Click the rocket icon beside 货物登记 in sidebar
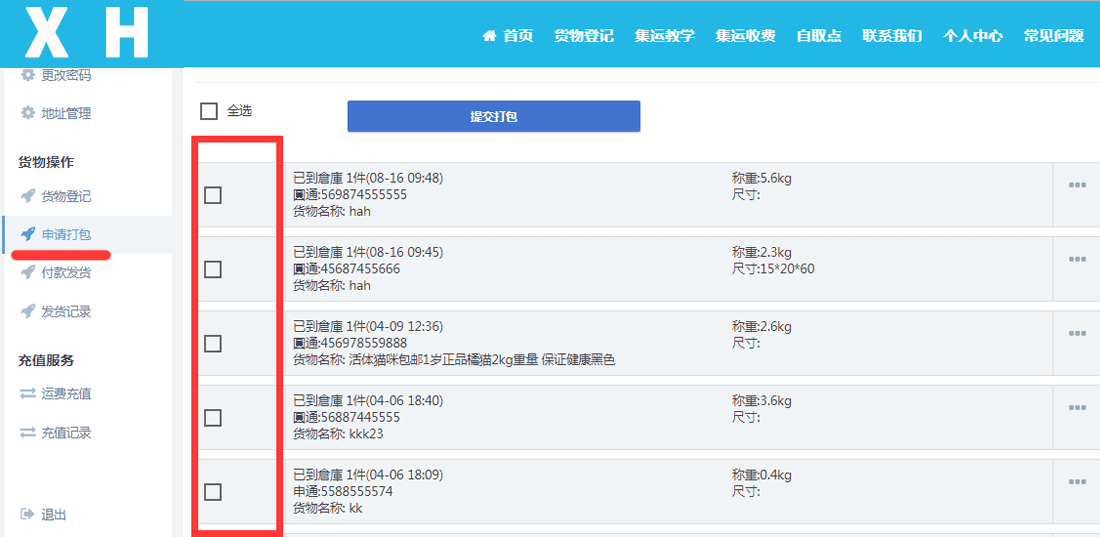The width and height of the screenshot is (1100, 537). coord(28,196)
